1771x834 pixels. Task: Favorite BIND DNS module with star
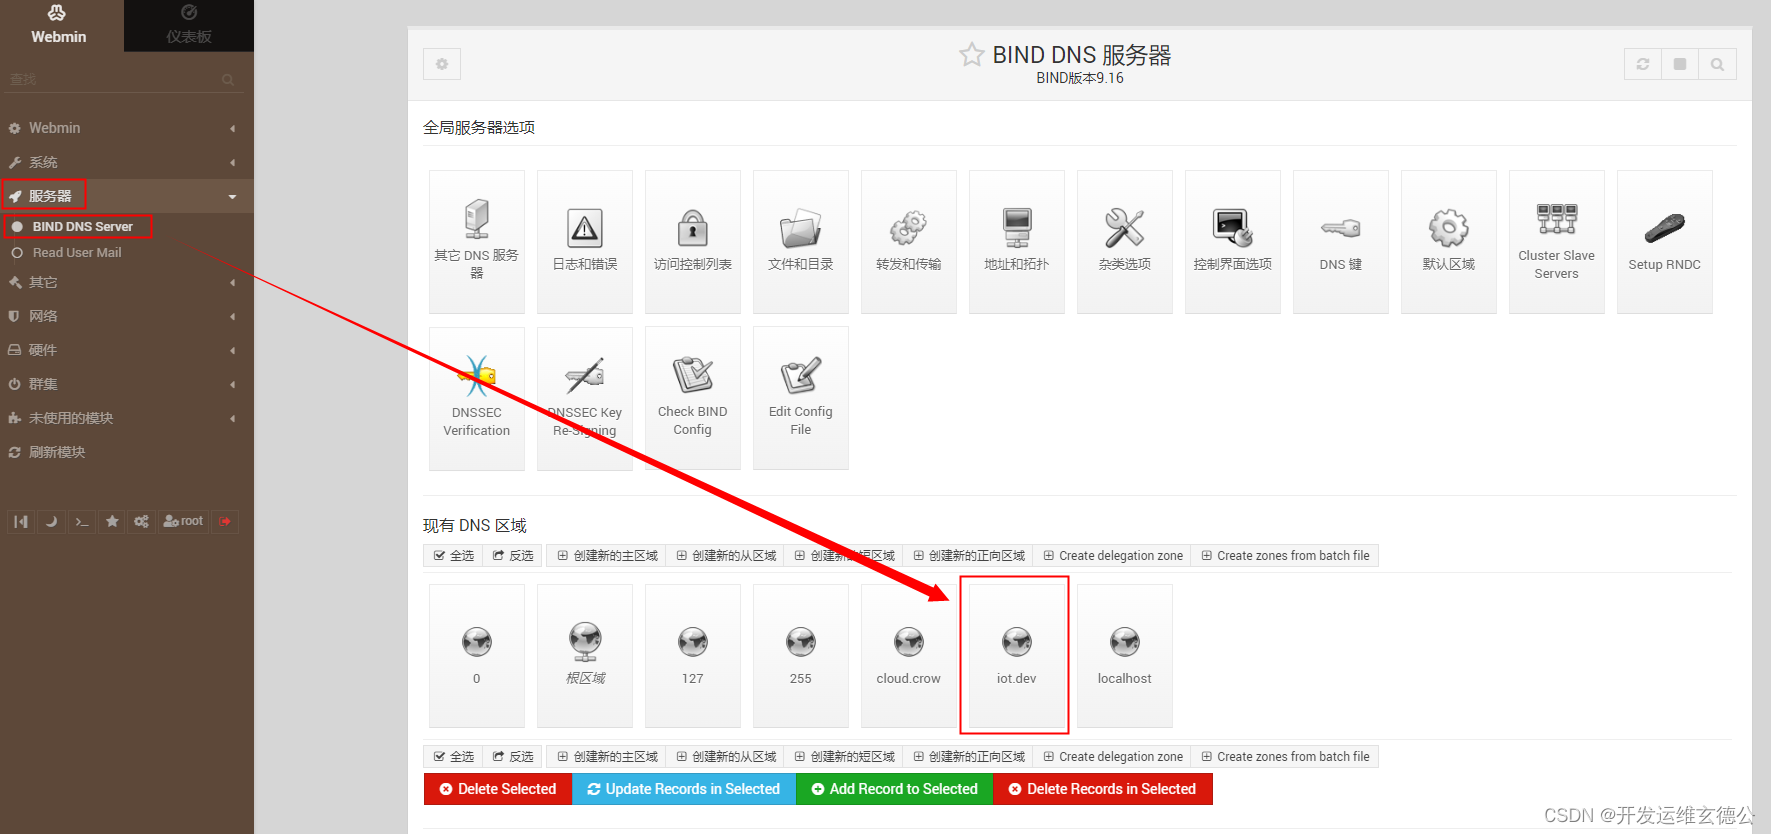972,55
